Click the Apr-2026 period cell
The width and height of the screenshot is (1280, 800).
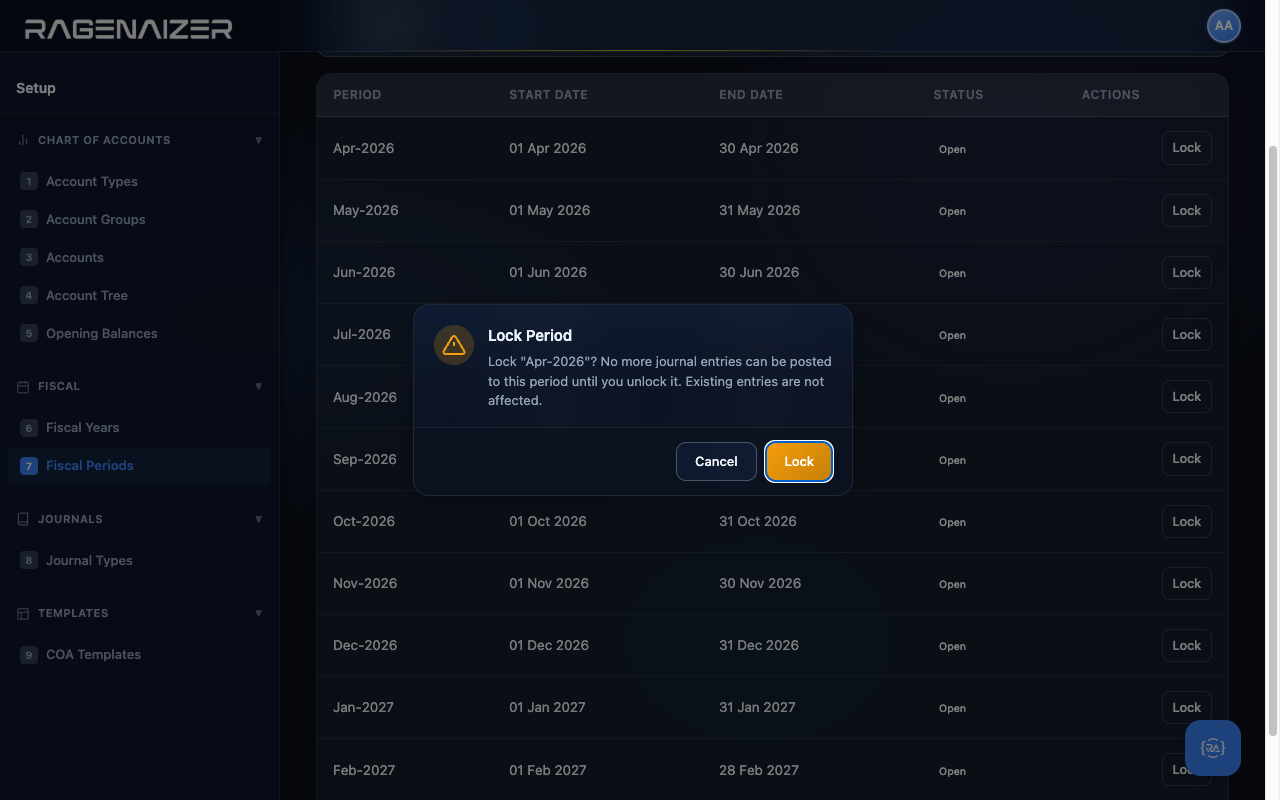point(364,148)
